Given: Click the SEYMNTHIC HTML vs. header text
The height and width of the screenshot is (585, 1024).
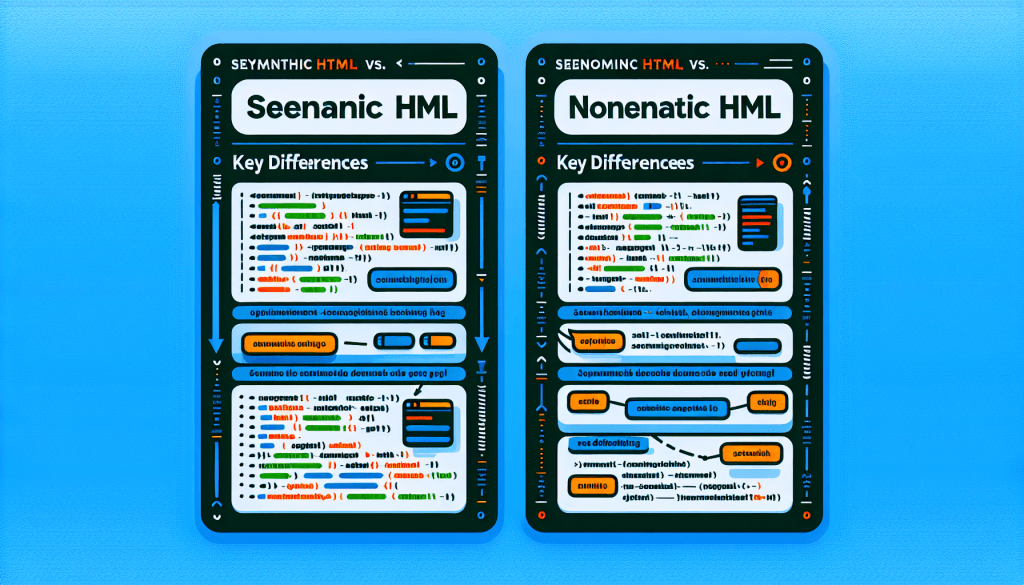Looking at the screenshot, I should tap(308, 64).
